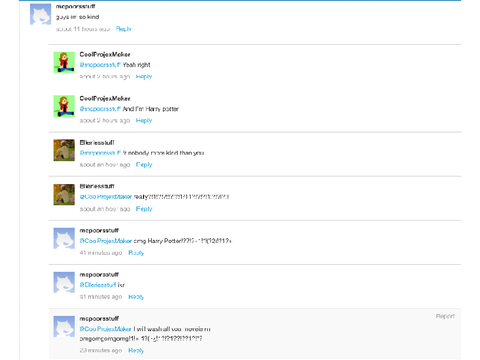This screenshot has height=360, width=480.
Task: Select the comment text 'guys im so kind'
Action: pos(77,17)
